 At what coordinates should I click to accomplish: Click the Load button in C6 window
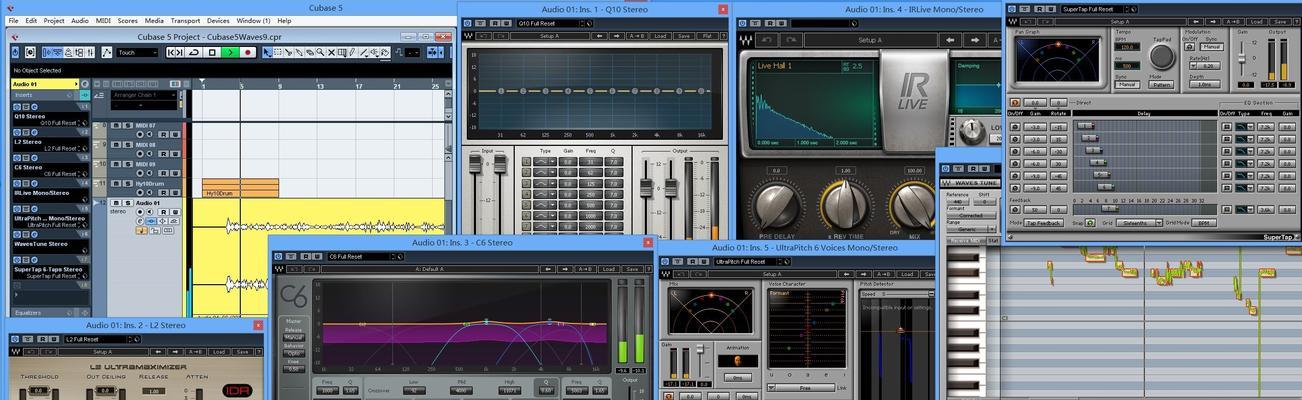click(608, 269)
